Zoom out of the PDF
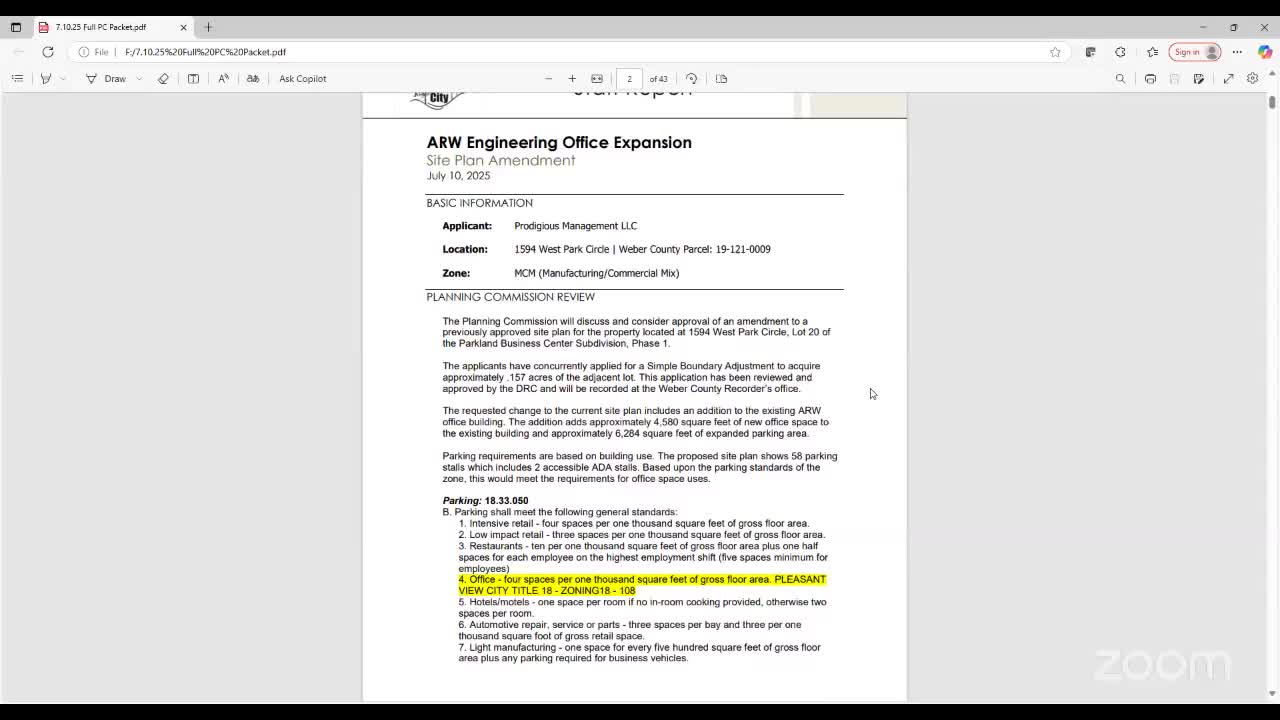Image resolution: width=1280 pixels, height=720 pixels. (x=548, y=79)
